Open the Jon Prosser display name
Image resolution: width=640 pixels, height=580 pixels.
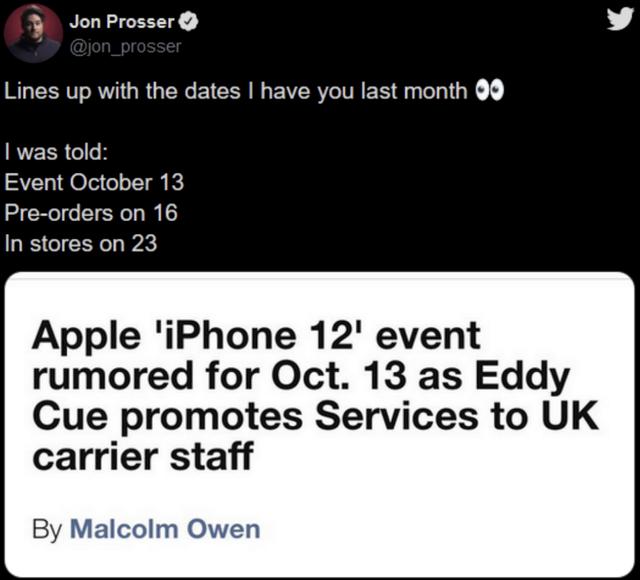point(122,22)
